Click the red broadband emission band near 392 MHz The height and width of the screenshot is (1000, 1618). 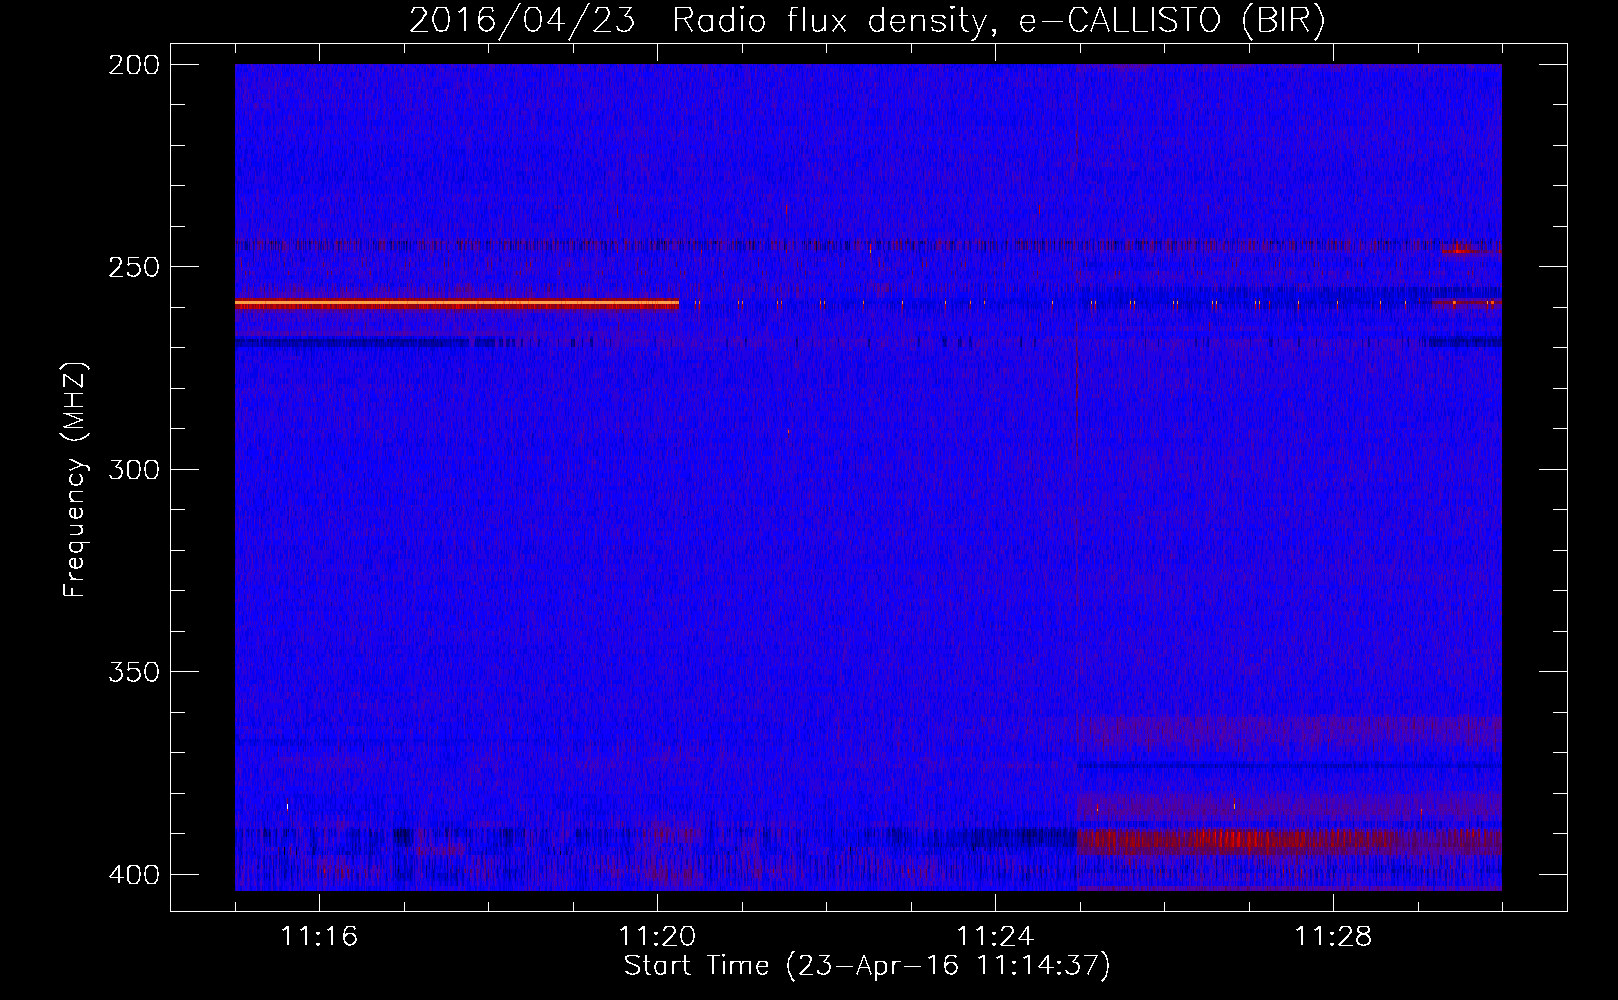[x=1289, y=840]
